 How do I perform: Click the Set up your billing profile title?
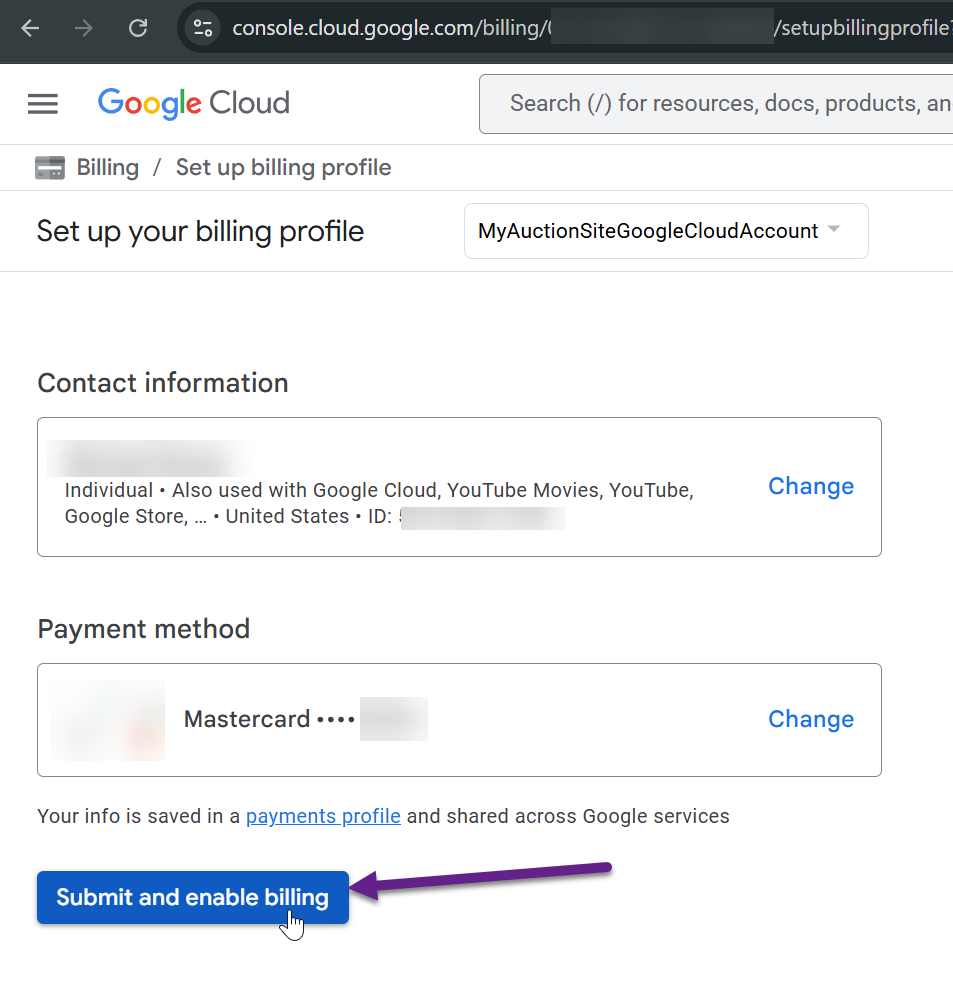pyautogui.click(x=200, y=231)
